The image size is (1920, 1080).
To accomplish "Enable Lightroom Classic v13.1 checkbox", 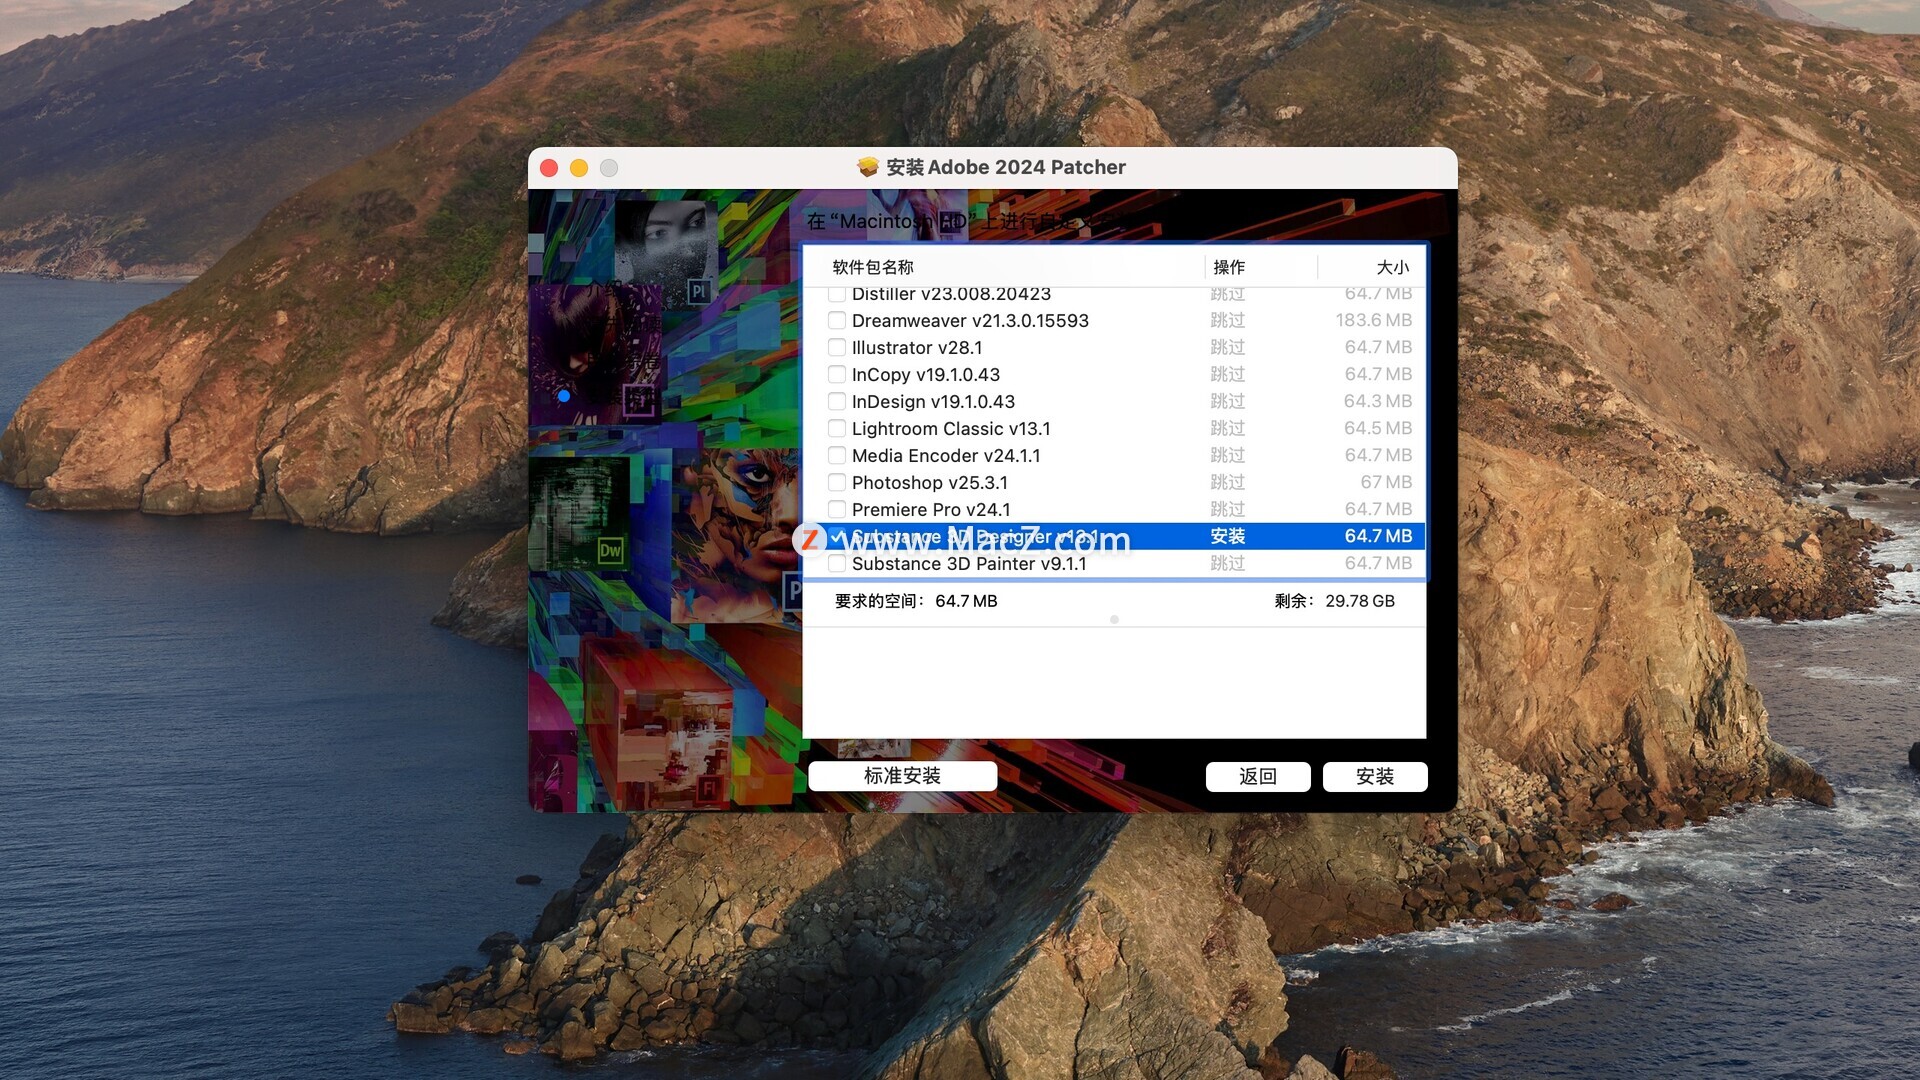I will pyautogui.click(x=837, y=429).
